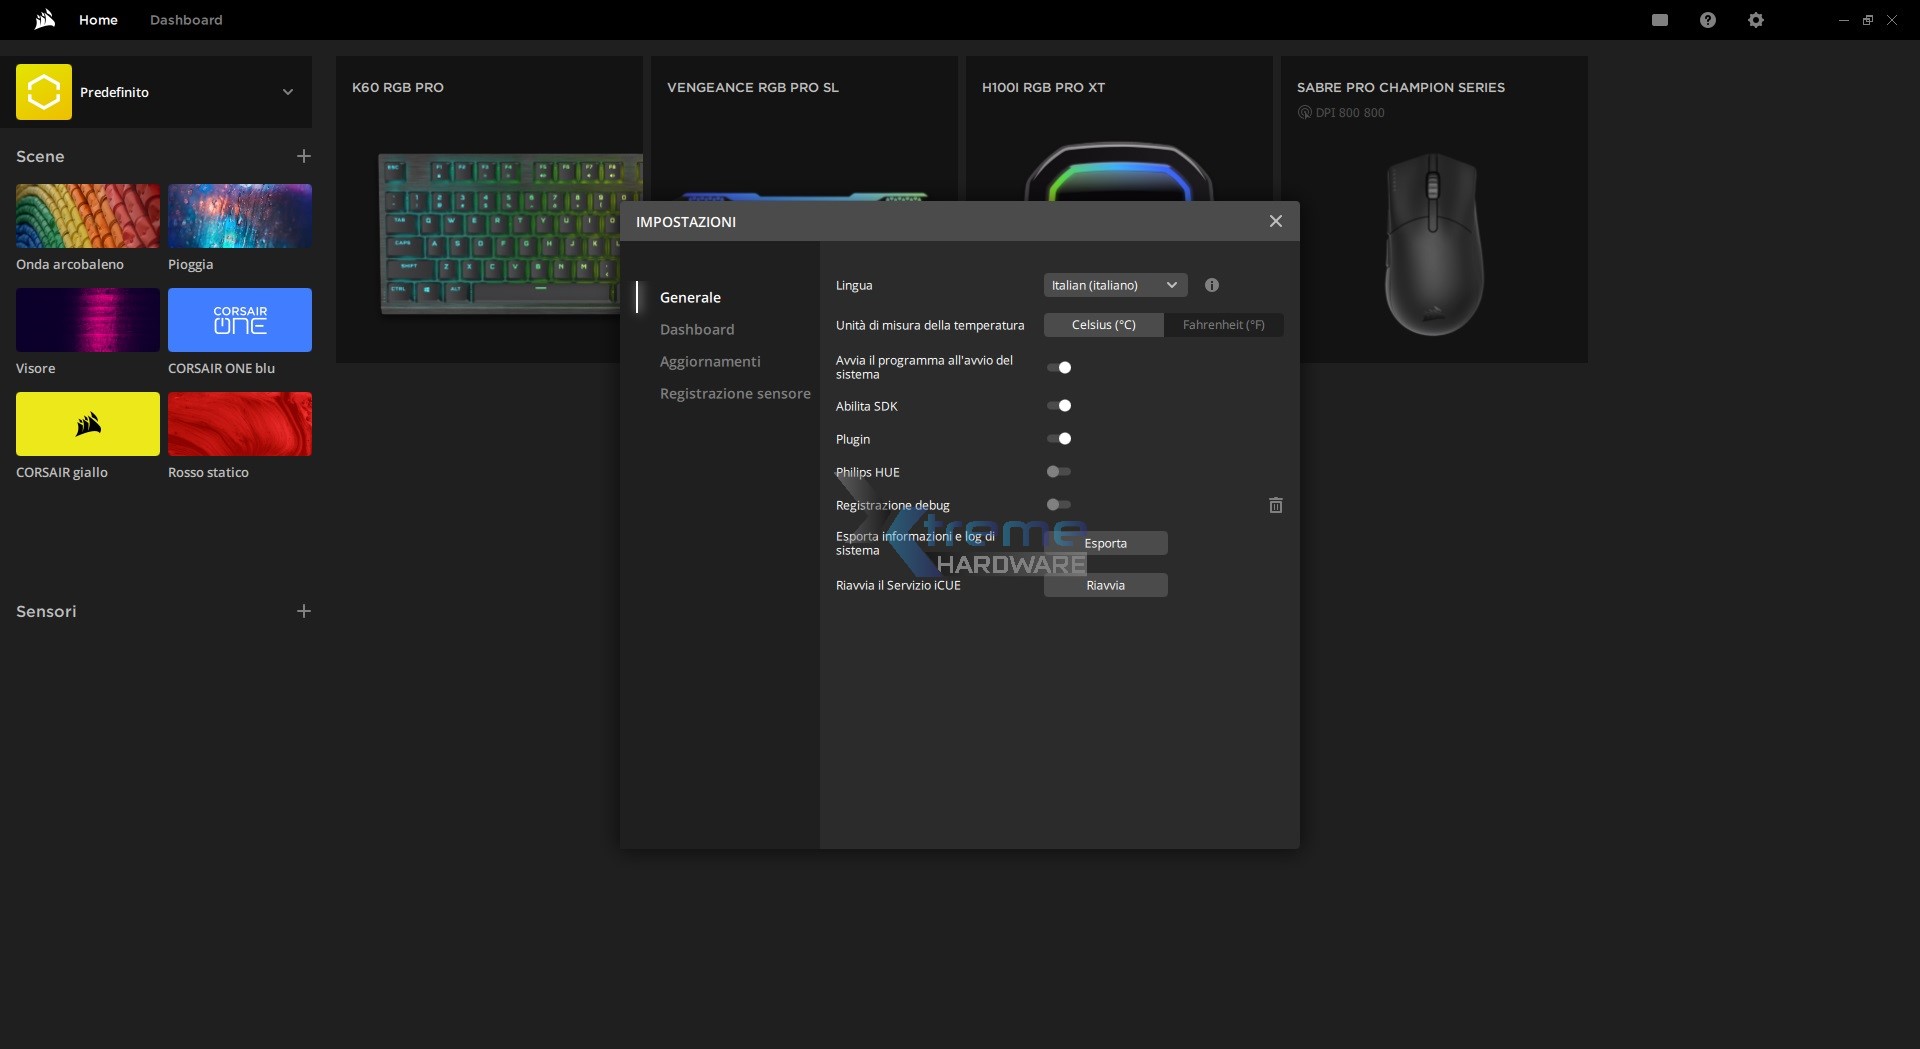Click the Corsair sails logo icon
Image resolution: width=1920 pixels, height=1049 pixels.
pyautogui.click(x=44, y=20)
